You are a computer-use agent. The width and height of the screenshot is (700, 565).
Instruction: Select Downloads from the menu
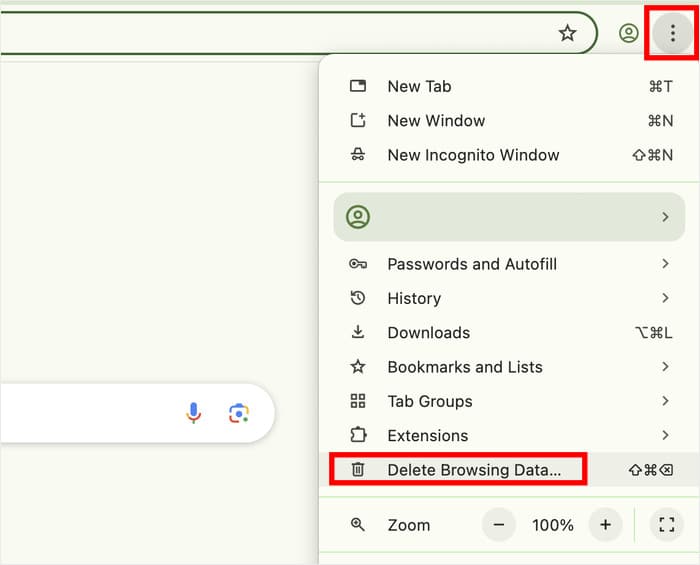point(509,332)
